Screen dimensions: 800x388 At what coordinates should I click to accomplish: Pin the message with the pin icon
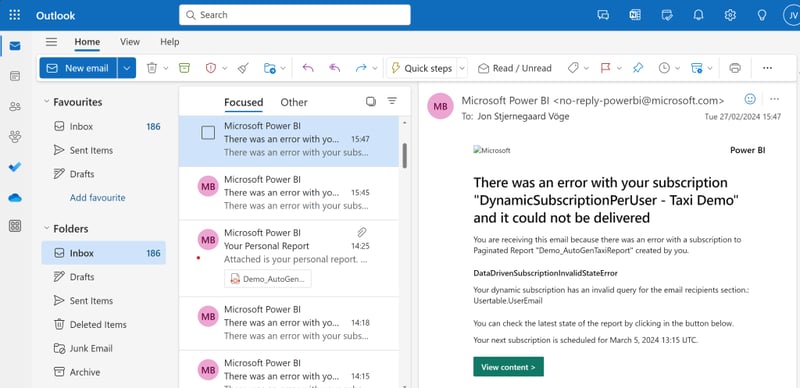[638, 68]
